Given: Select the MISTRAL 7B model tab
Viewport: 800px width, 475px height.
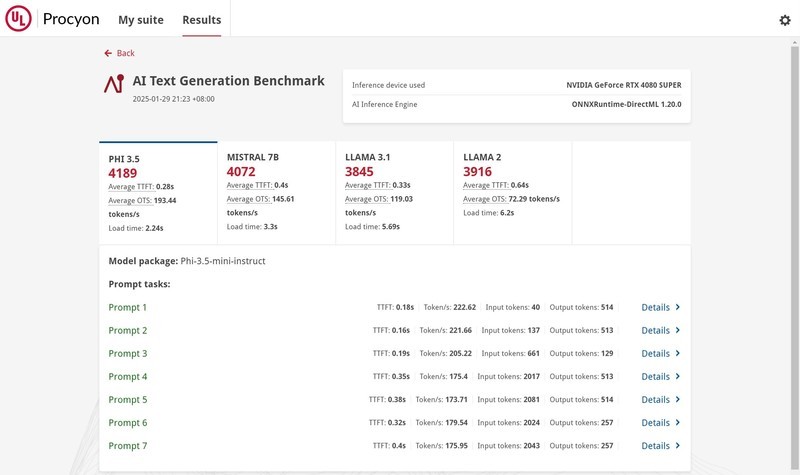Looking at the screenshot, I should (x=275, y=193).
